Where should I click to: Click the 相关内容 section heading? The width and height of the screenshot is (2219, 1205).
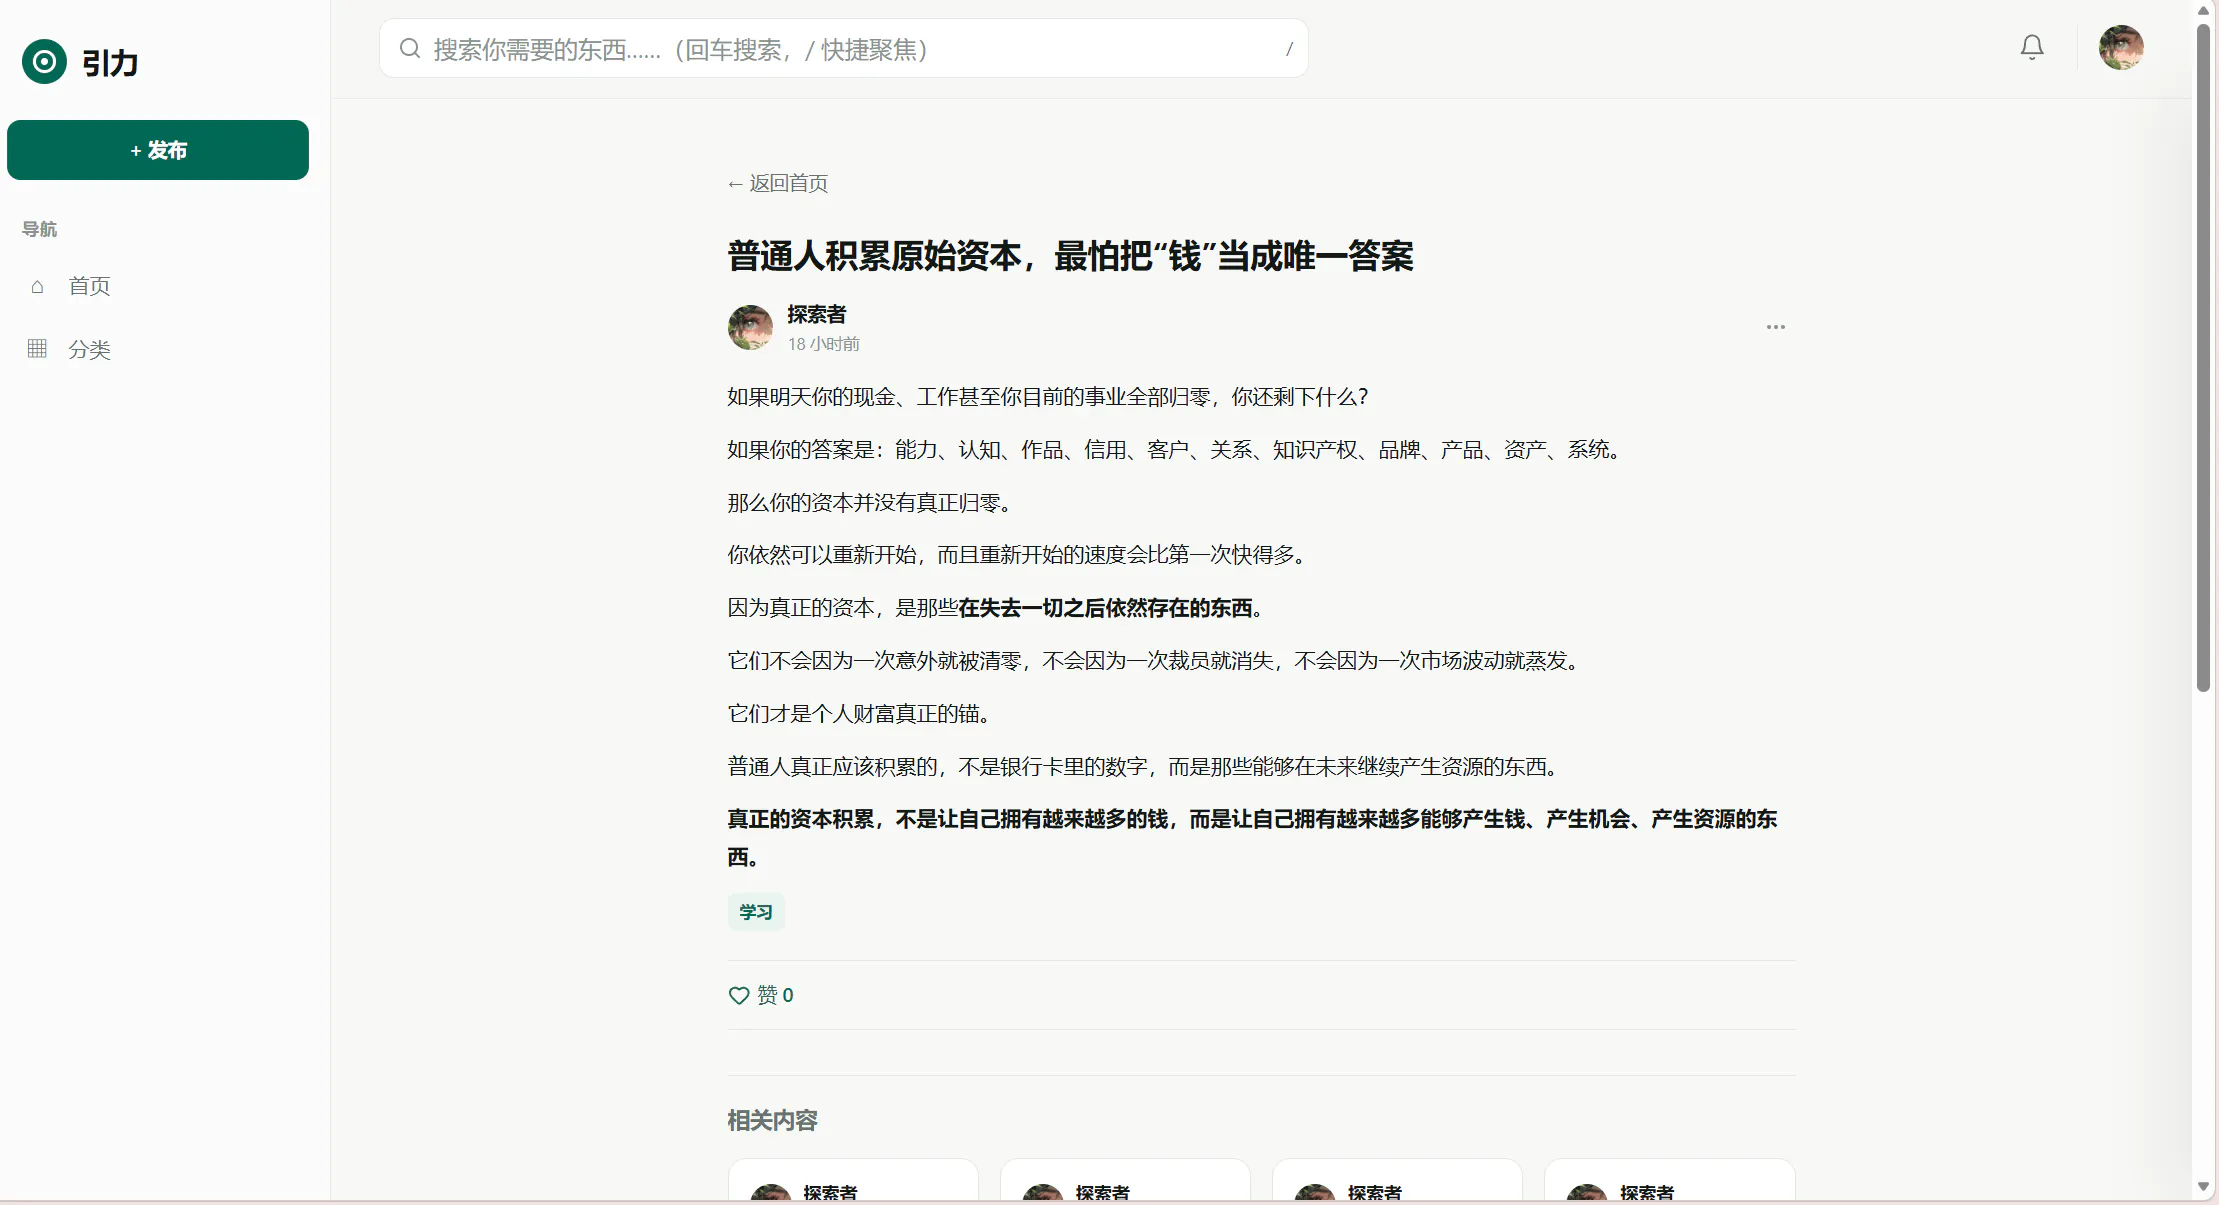click(x=772, y=1121)
